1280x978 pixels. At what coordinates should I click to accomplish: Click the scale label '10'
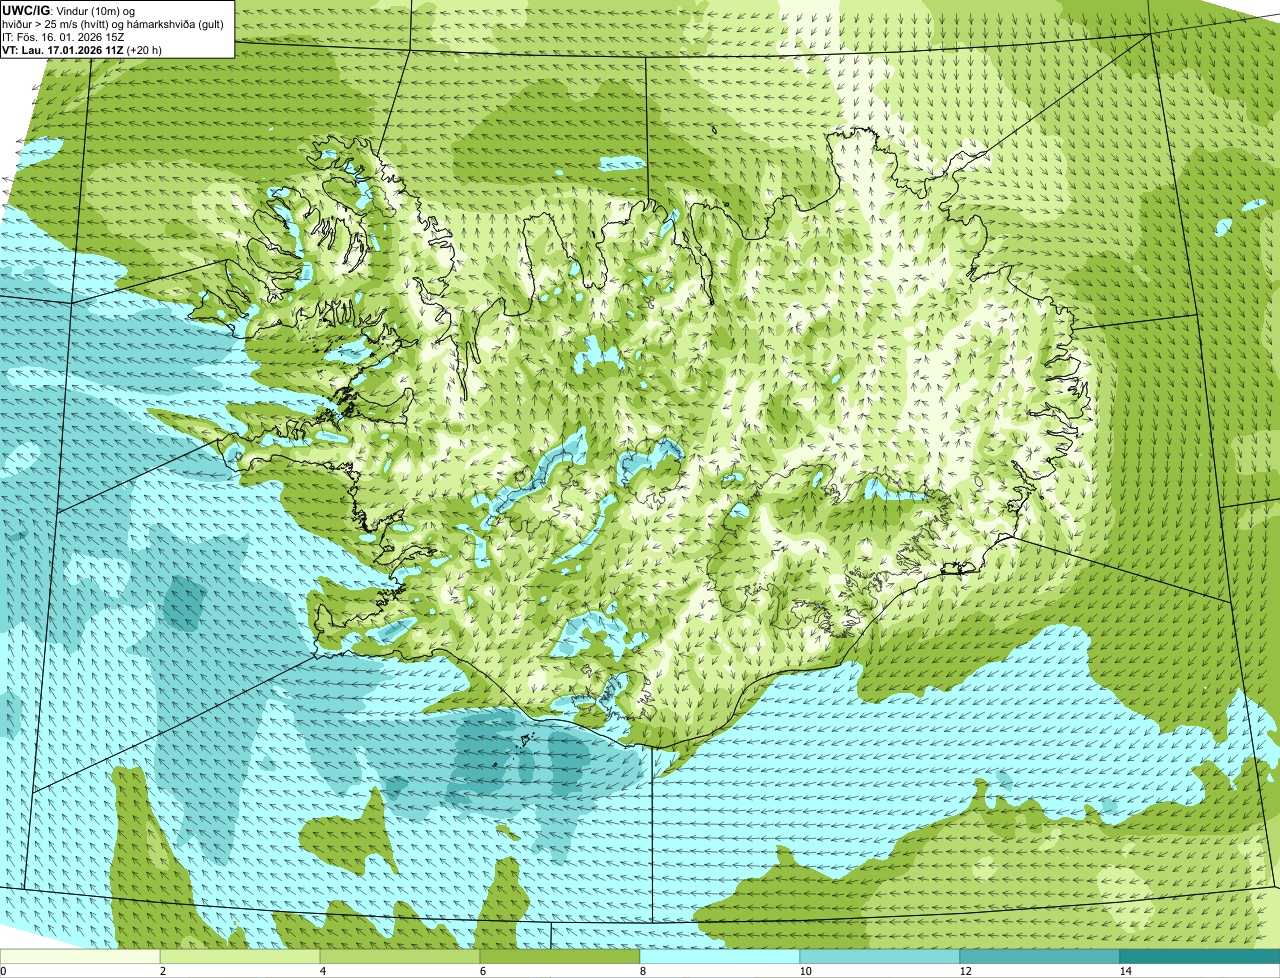pyautogui.click(x=805, y=971)
